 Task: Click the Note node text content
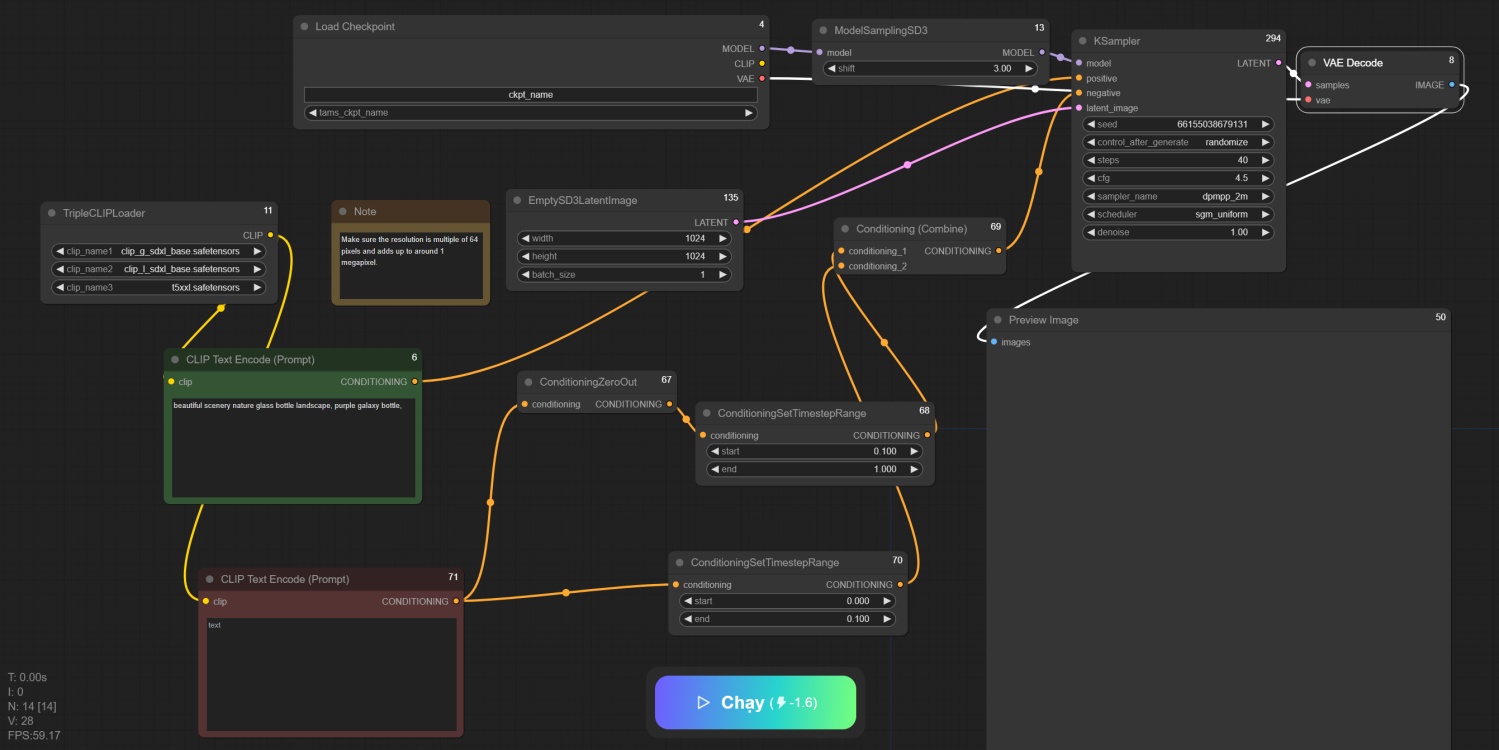(410, 265)
